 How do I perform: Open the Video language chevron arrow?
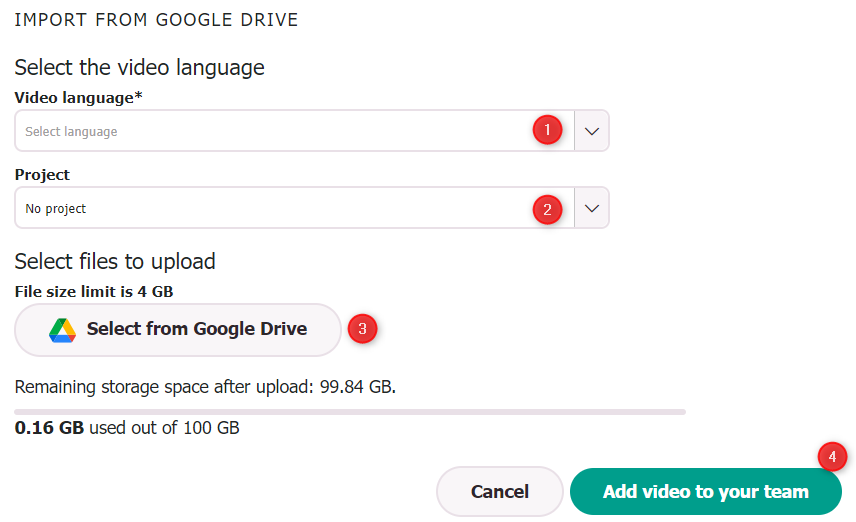(592, 131)
